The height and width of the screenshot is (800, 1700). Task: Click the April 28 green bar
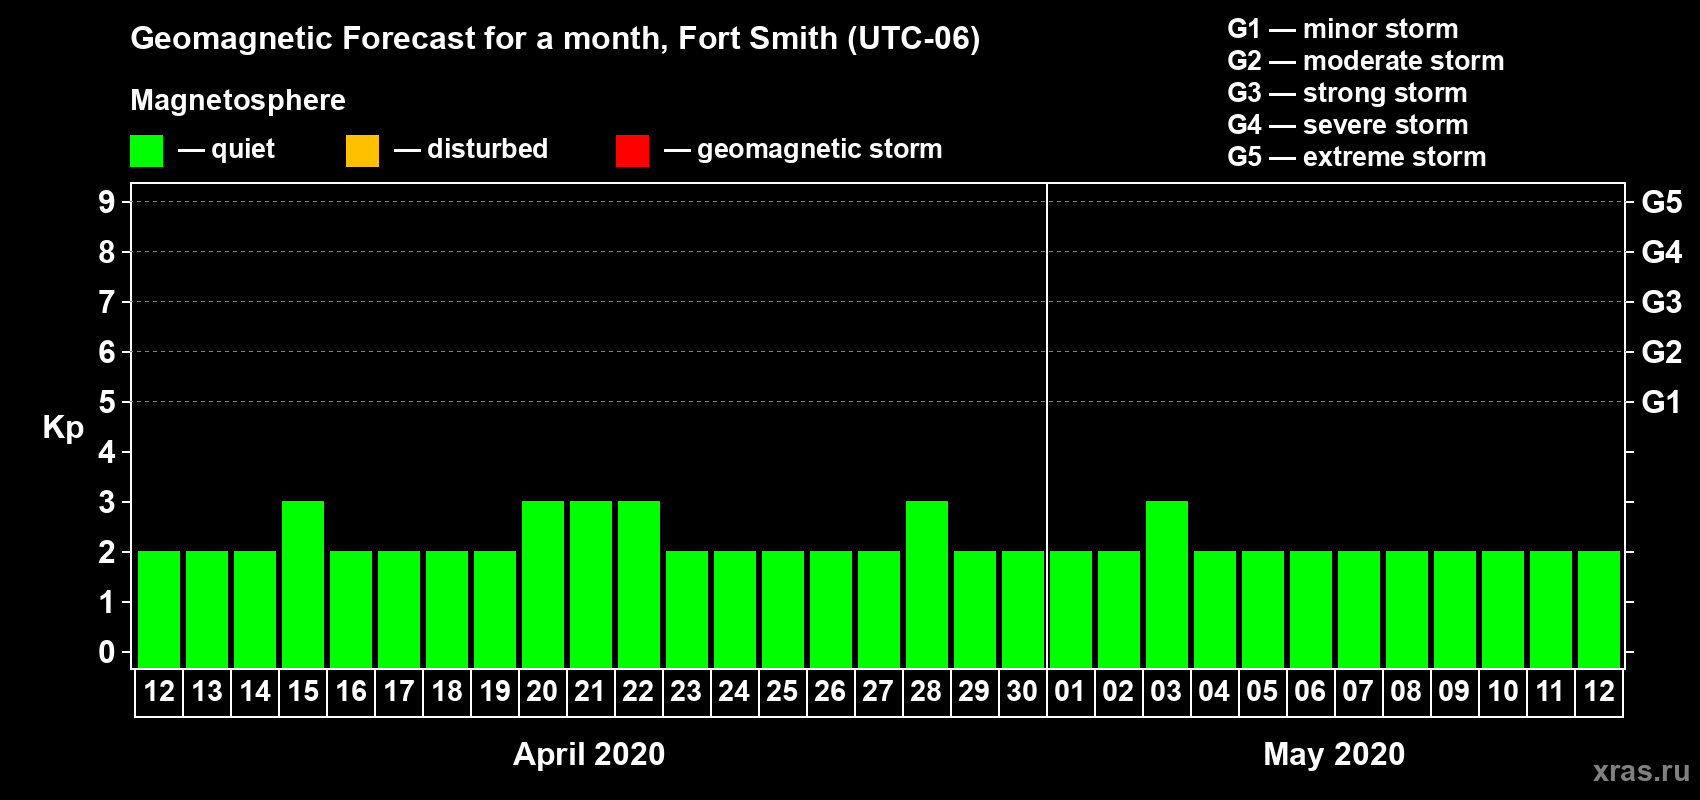pyautogui.click(x=927, y=584)
